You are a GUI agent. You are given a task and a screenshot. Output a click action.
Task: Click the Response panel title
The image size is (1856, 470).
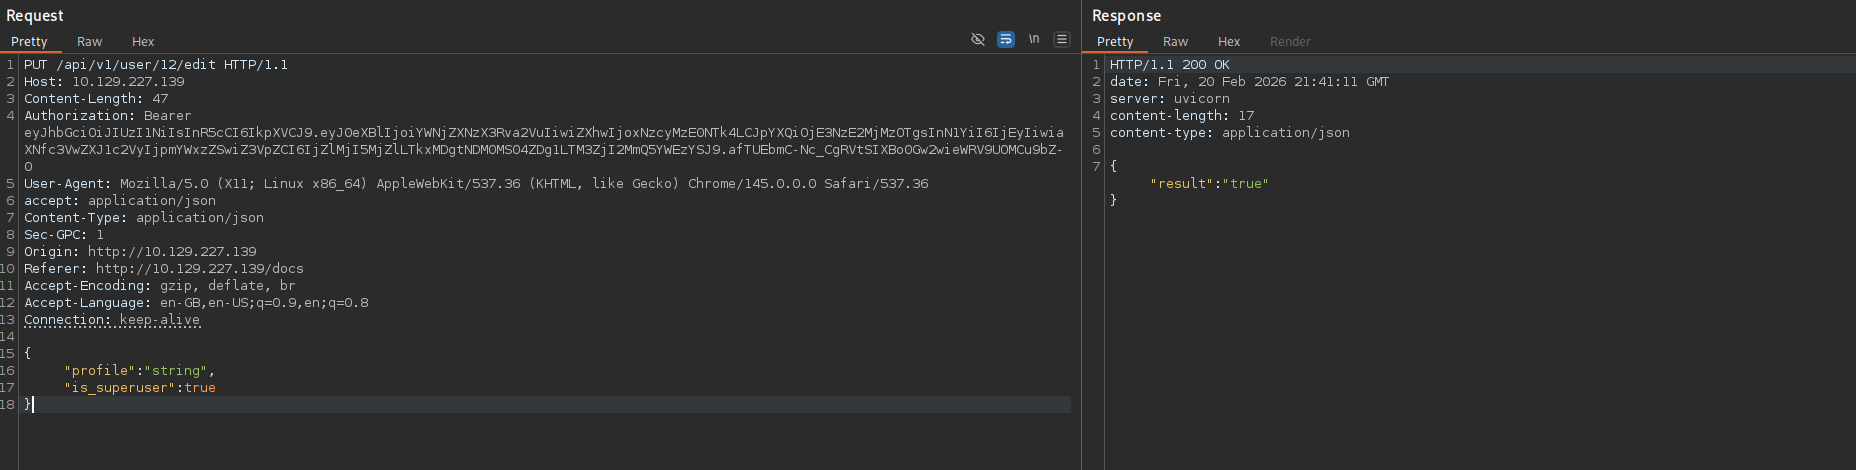(1127, 16)
